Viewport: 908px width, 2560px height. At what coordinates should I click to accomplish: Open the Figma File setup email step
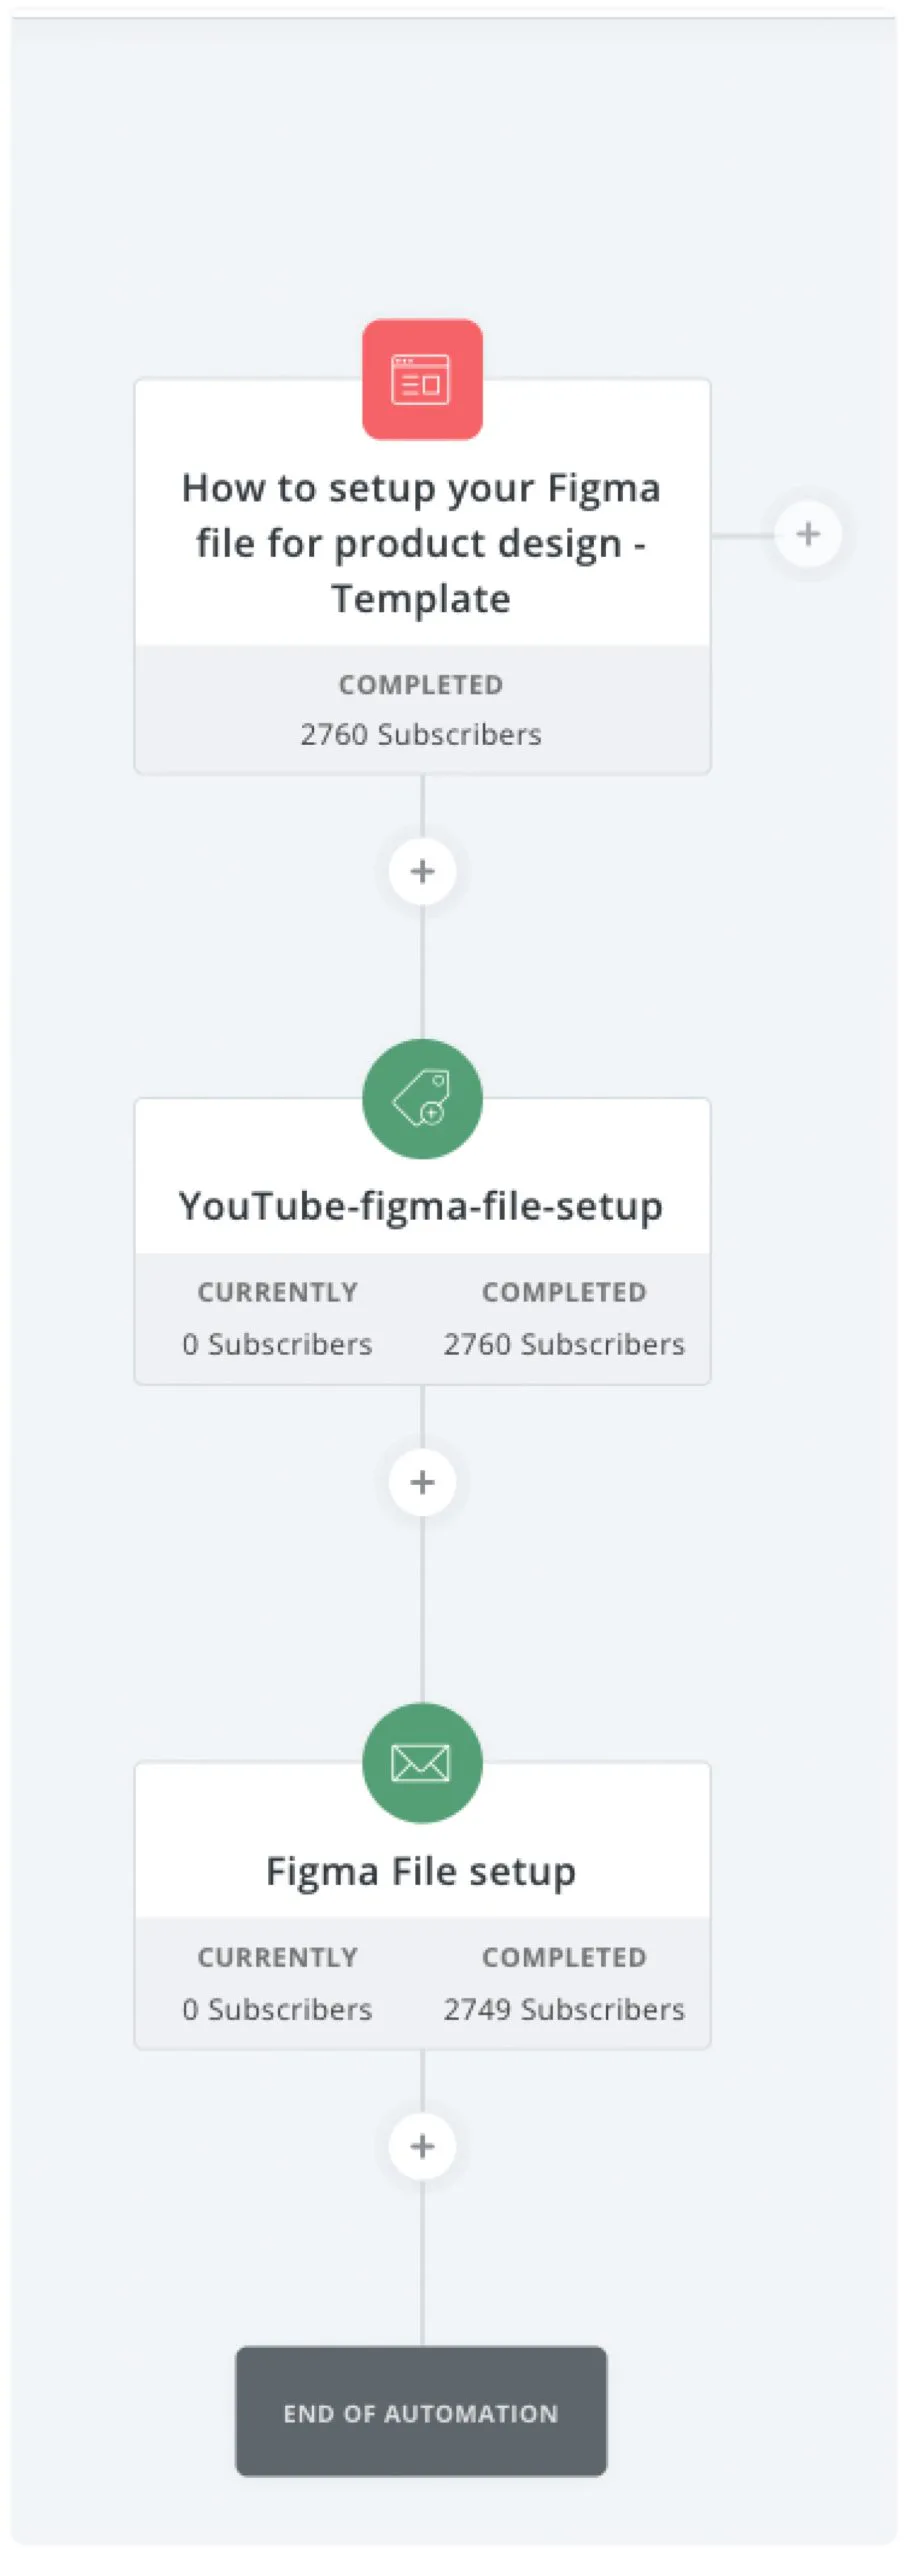(x=421, y=1871)
